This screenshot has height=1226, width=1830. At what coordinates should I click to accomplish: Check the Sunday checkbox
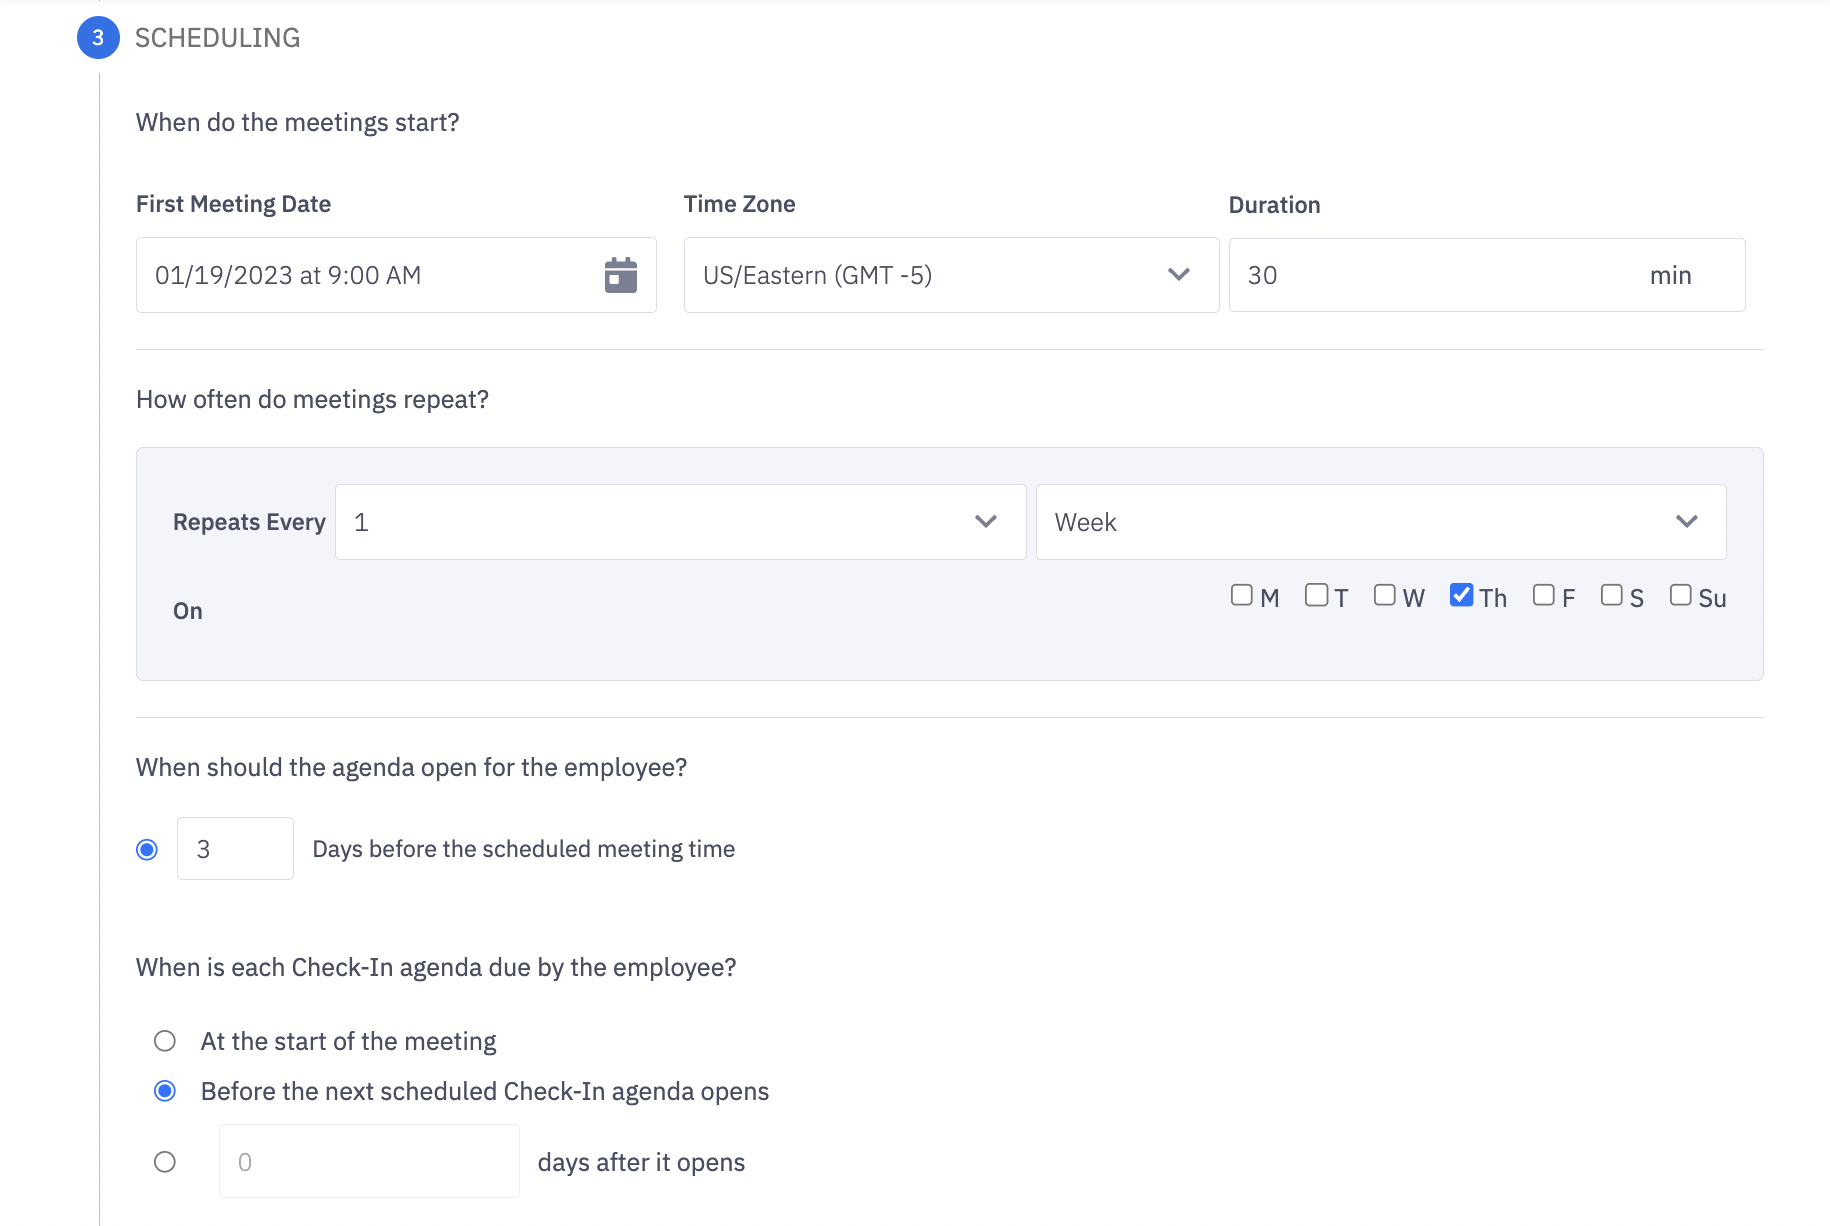[x=1679, y=595]
